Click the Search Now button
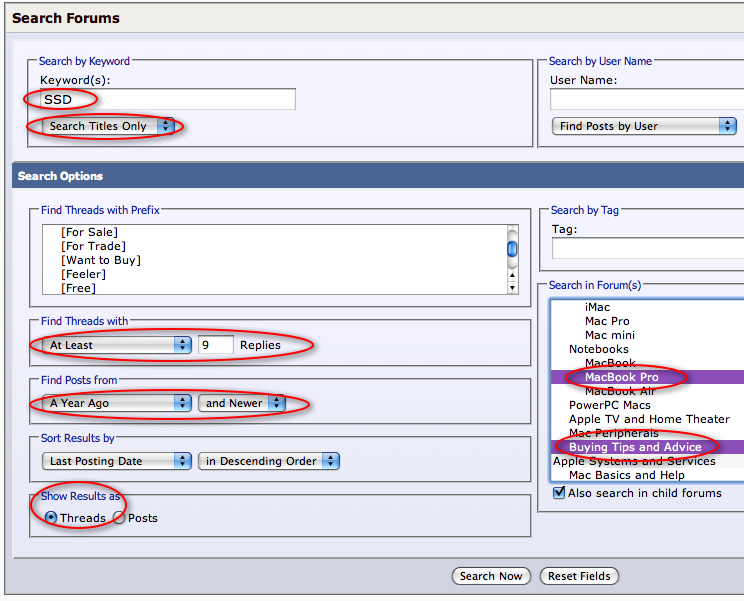 [491, 576]
